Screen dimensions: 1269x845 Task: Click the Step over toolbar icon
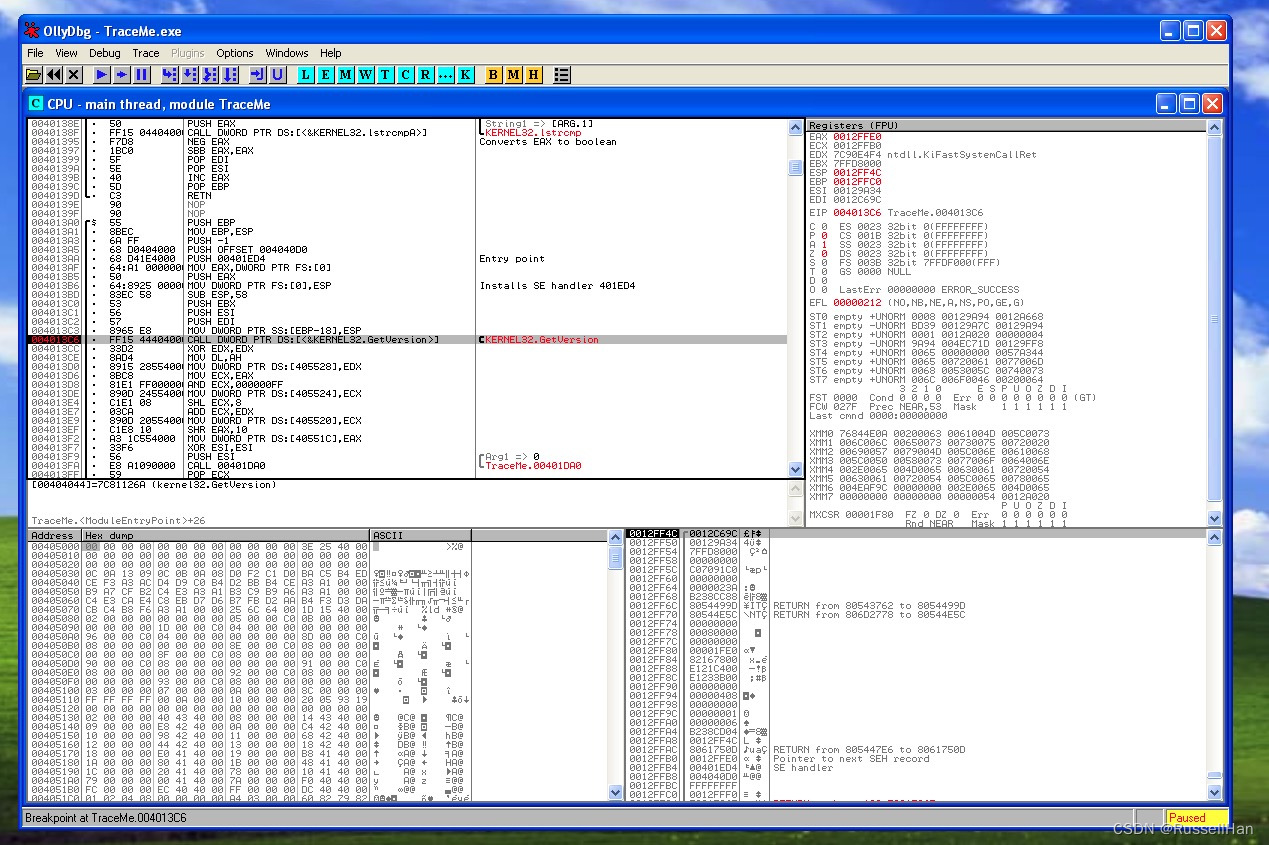coord(190,75)
